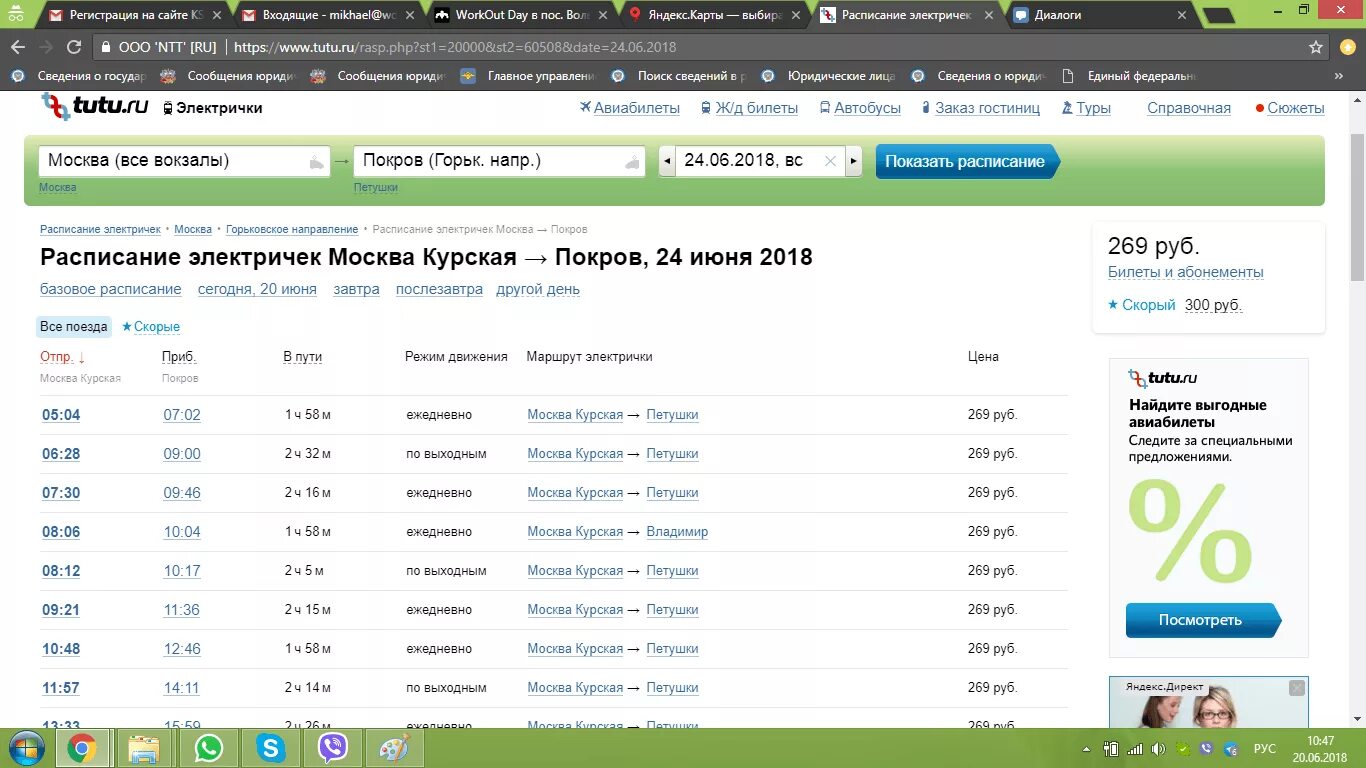Open the Москва breadcrumb link

point(193,230)
